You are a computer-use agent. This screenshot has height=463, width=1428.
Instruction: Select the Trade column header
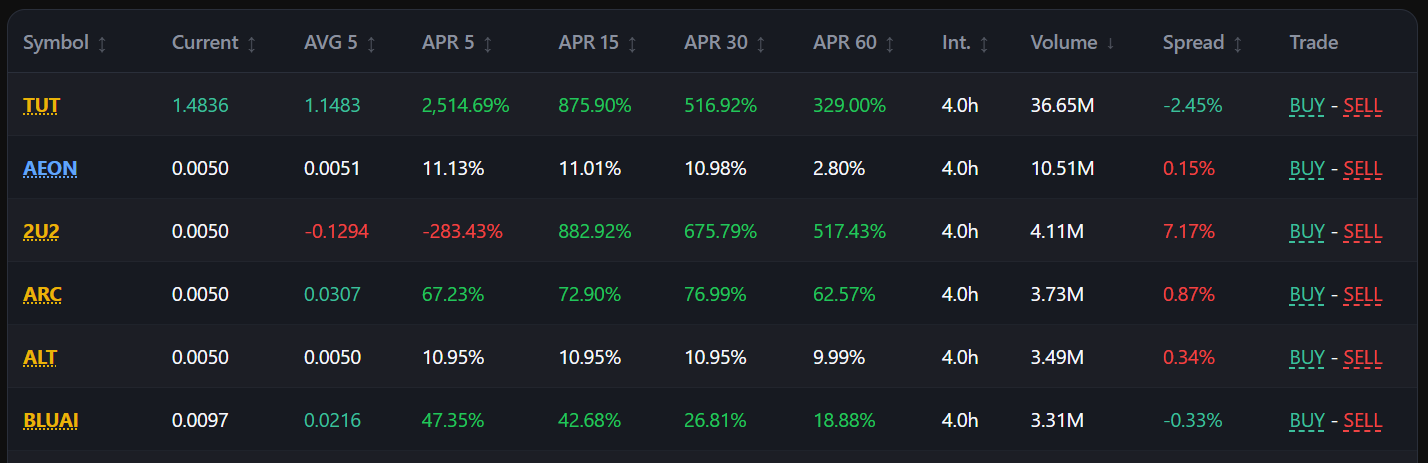pyautogui.click(x=1313, y=43)
